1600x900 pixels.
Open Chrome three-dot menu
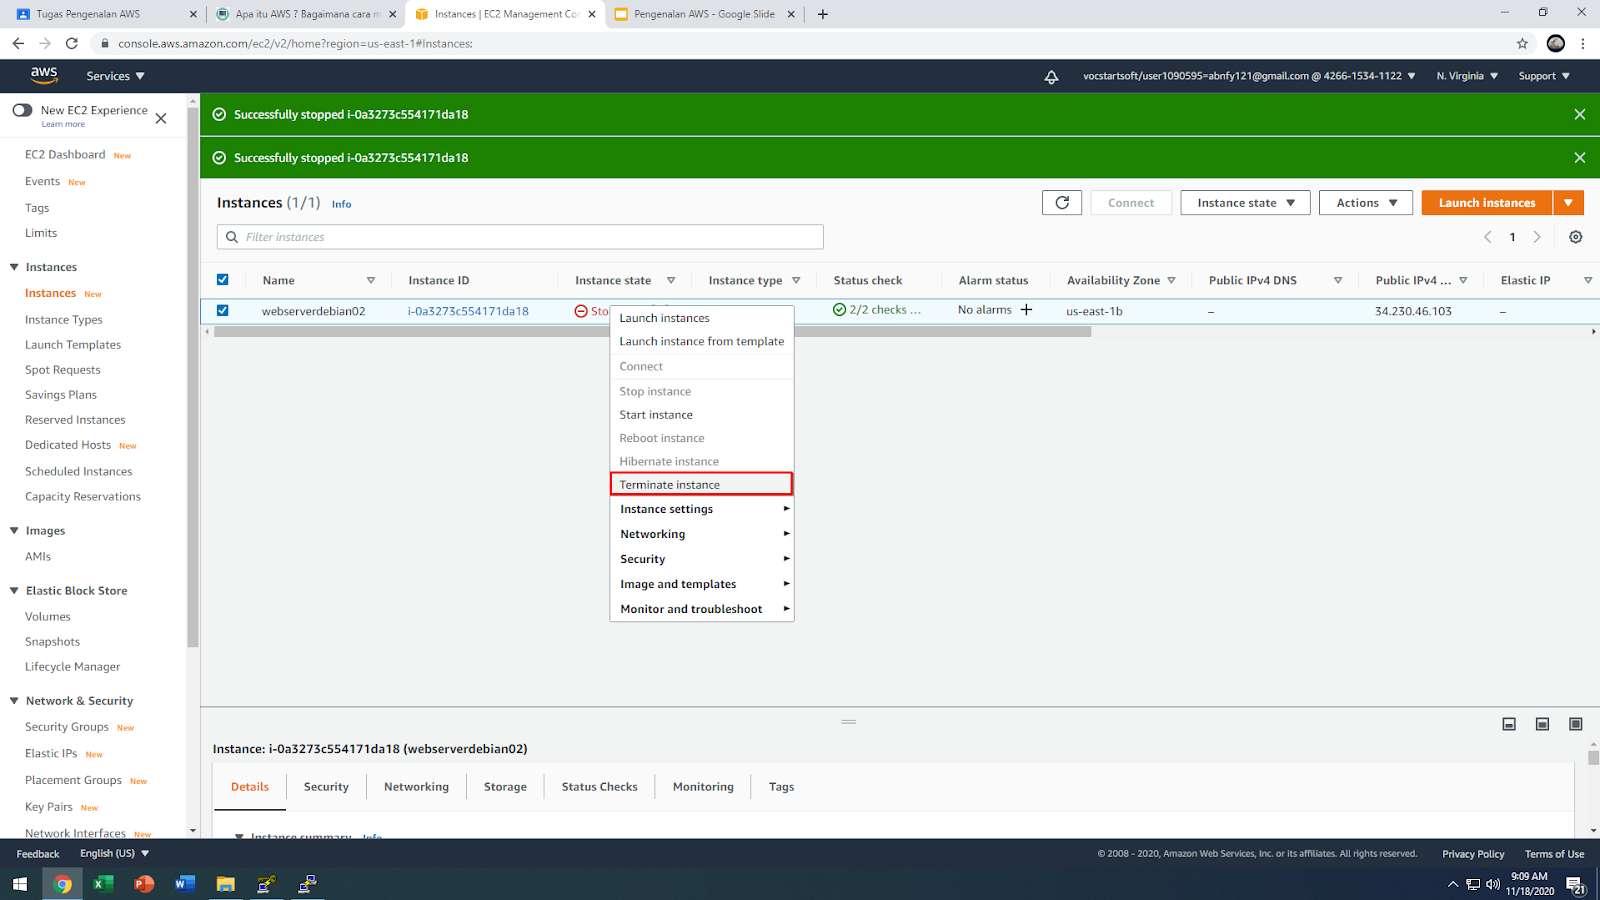click(1583, 43)
